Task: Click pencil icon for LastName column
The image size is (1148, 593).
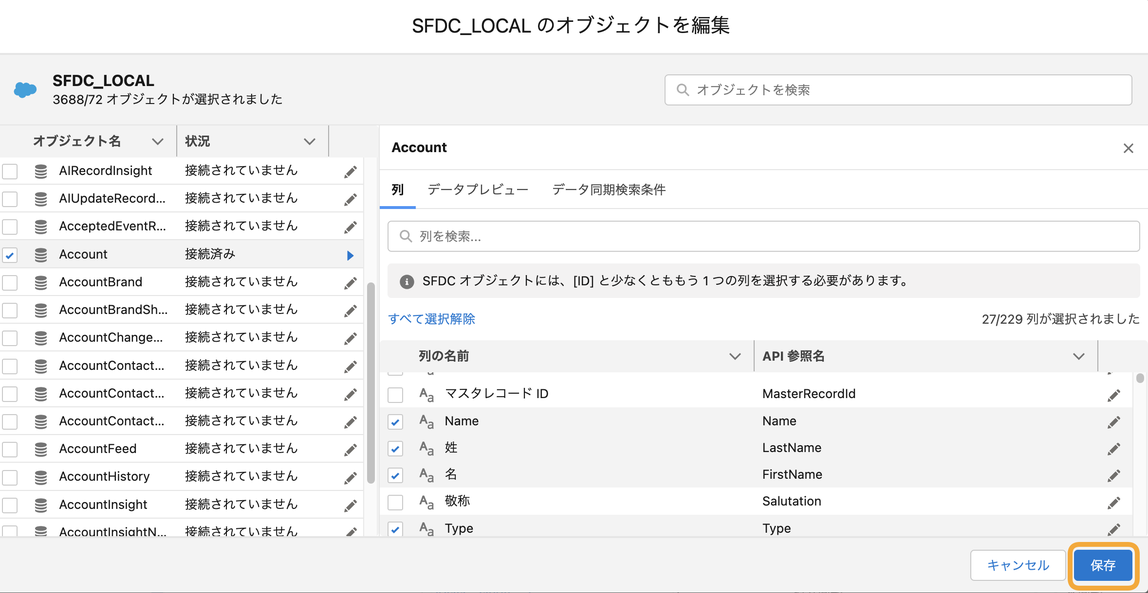Action: coord(1113,449)
